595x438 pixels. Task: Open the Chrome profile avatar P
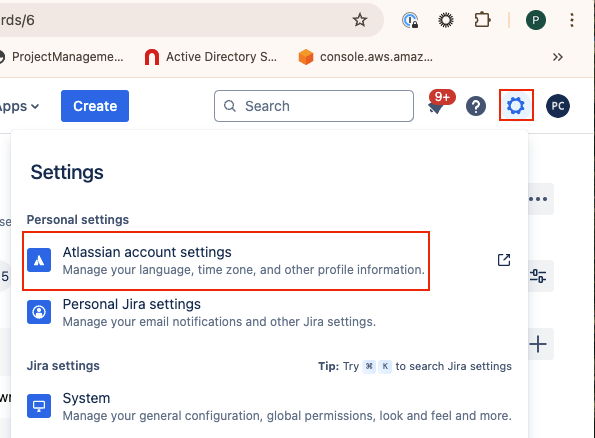click(x=536, y=20)
